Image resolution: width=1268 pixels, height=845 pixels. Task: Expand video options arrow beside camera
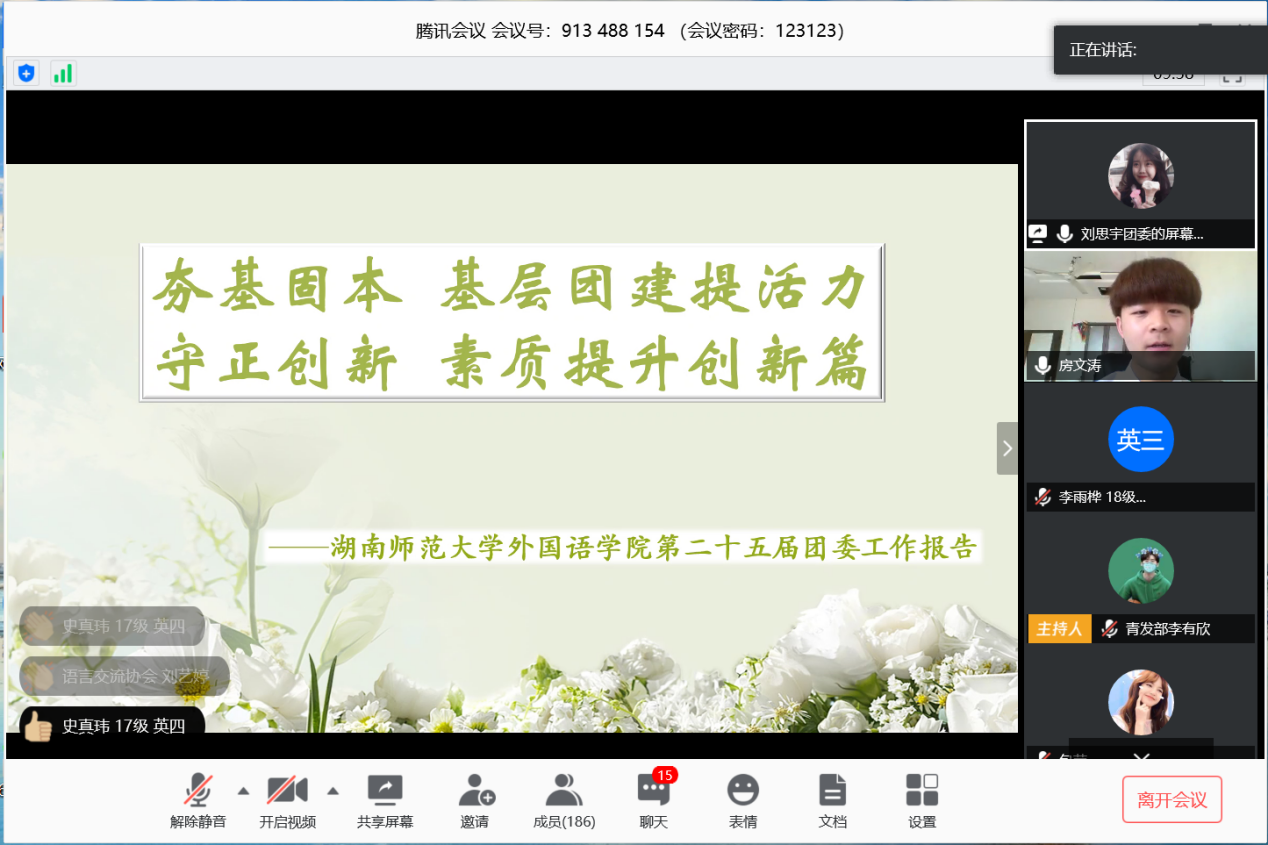[x=333, y=791]
